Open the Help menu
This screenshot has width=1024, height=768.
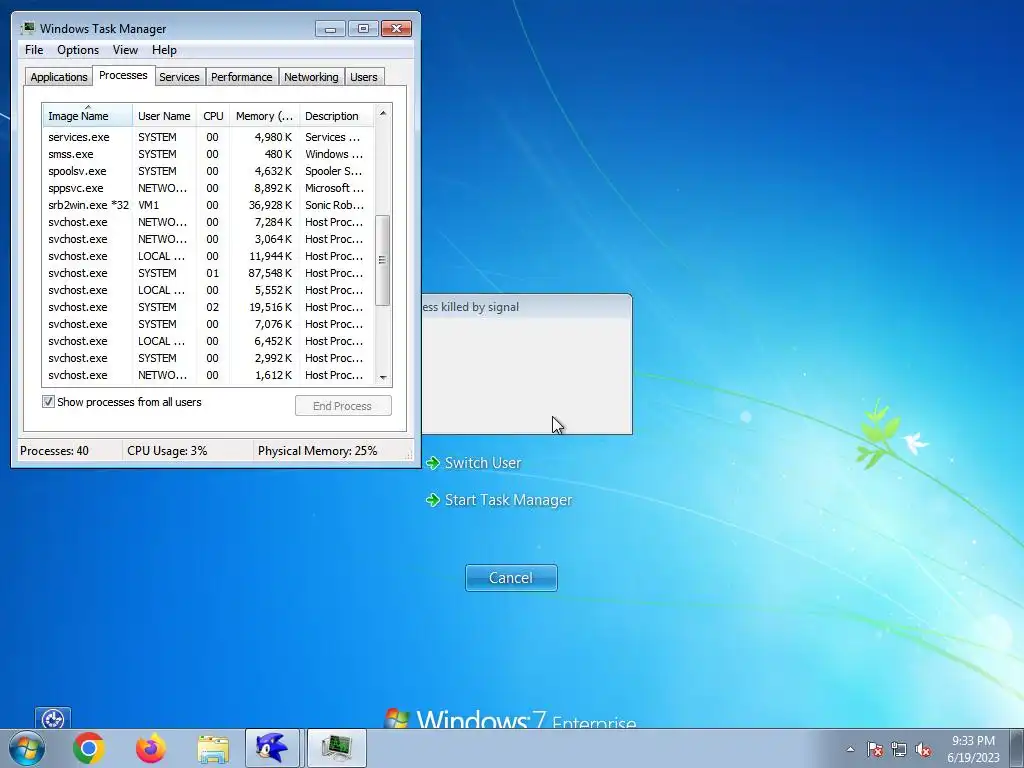(164, 50)
